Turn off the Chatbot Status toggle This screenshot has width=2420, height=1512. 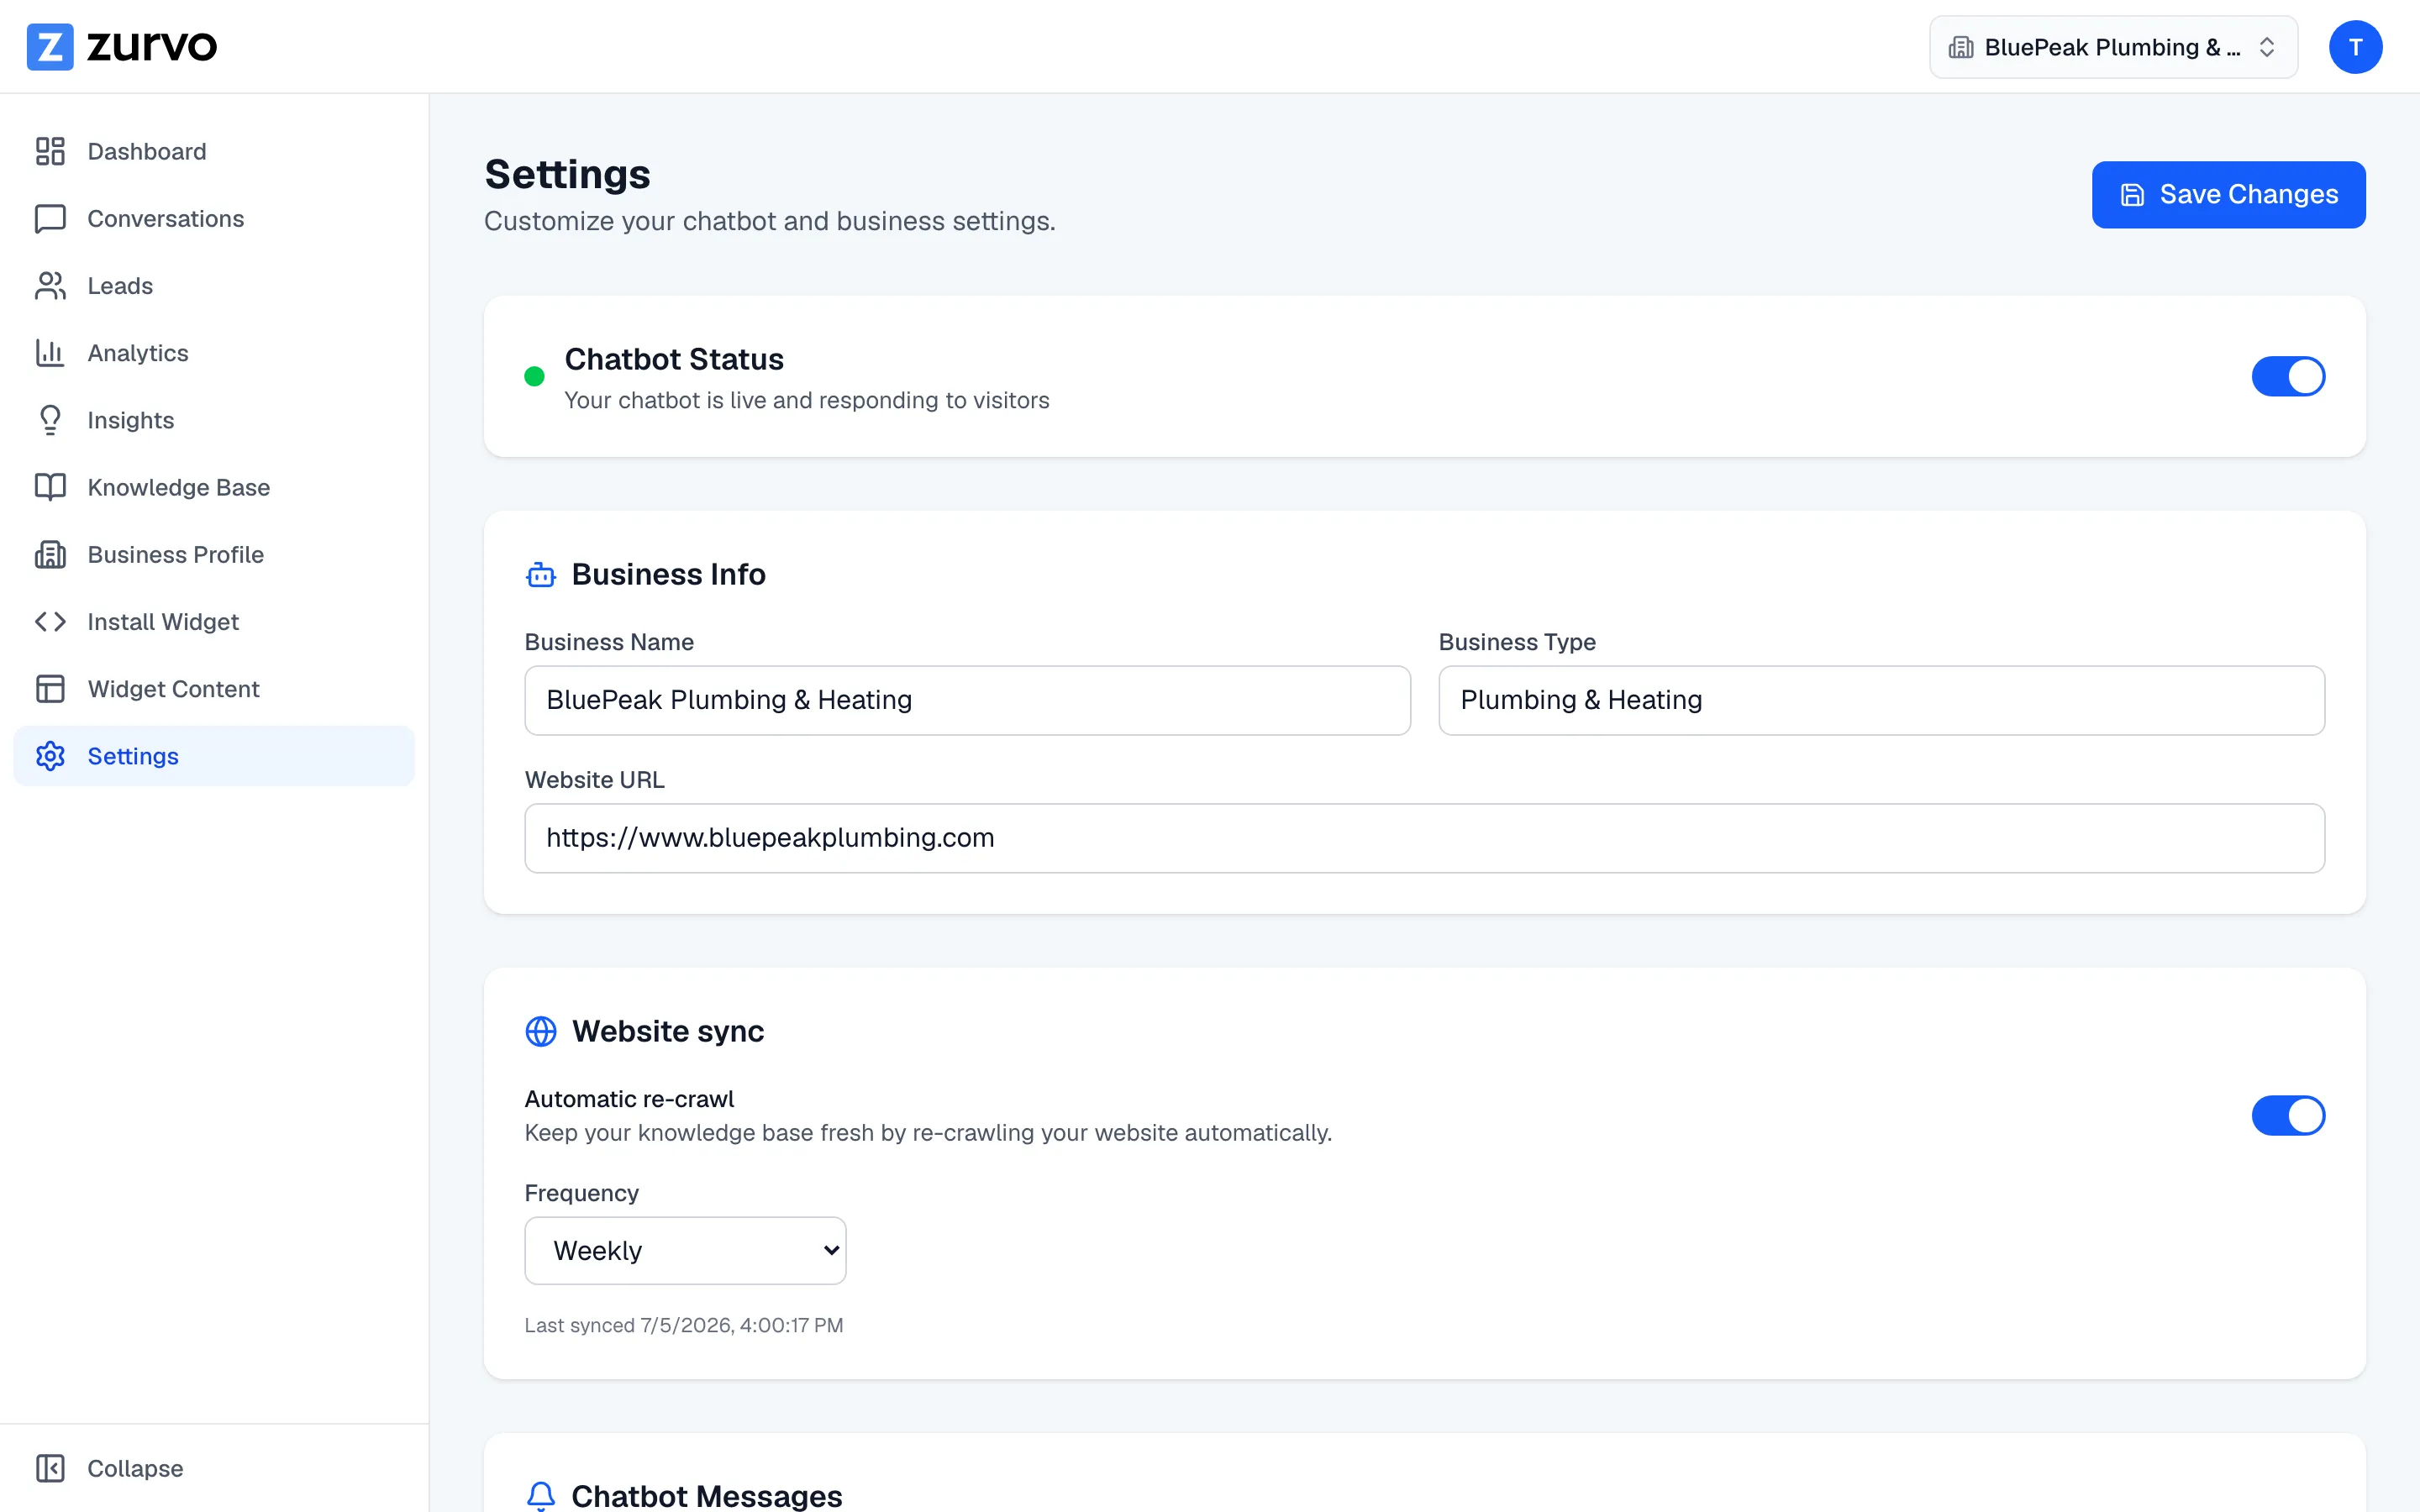[2288, 376]
